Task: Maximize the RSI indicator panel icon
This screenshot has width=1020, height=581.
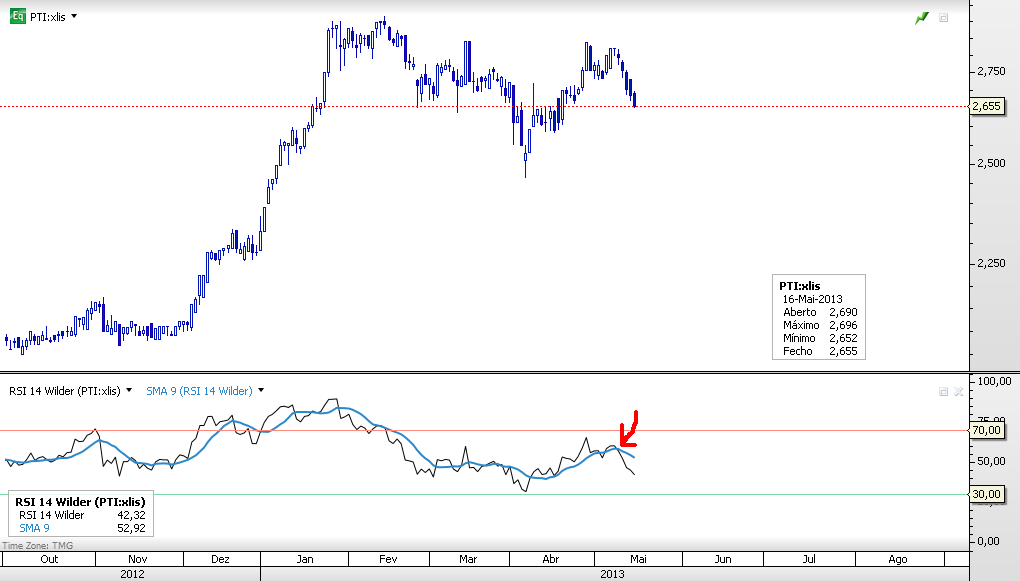Action: click(943, 391)
